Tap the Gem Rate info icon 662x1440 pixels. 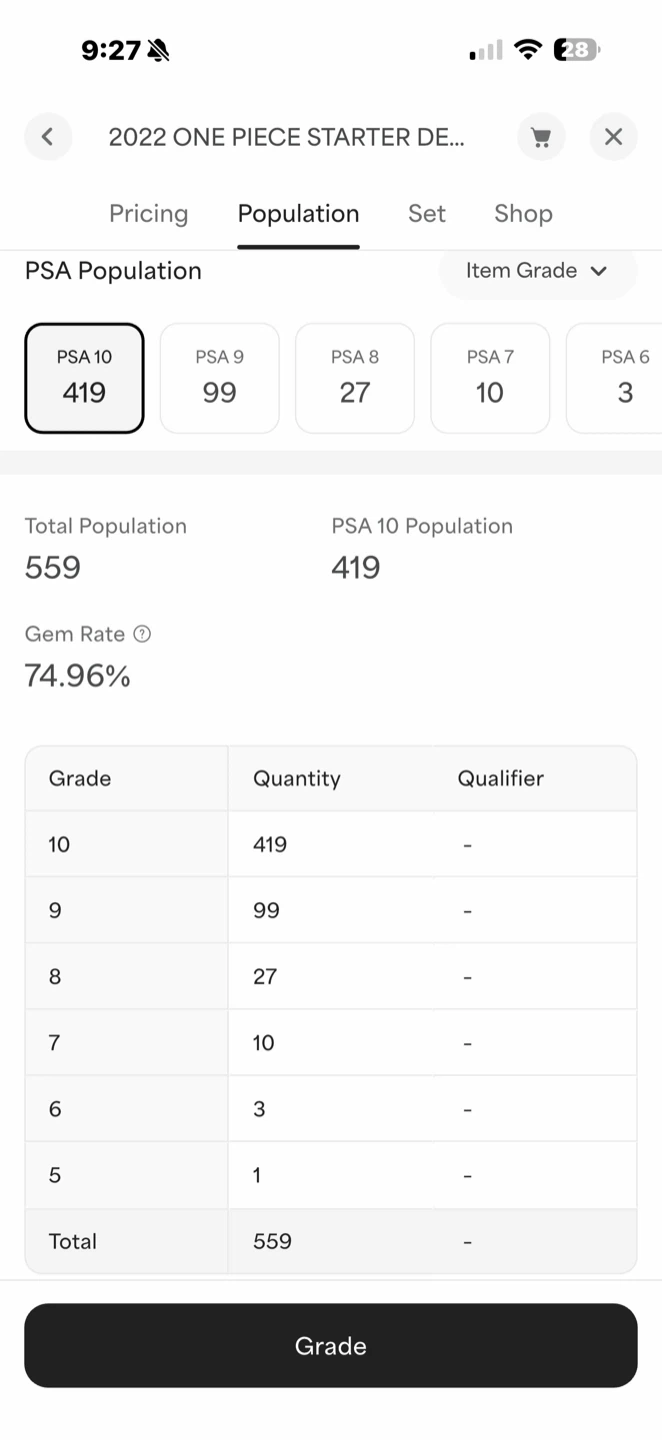[x=142, y=634]
